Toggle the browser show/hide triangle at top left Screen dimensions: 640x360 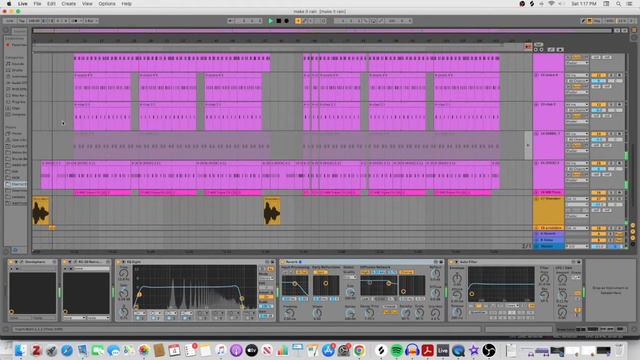(x=6, y=31)
